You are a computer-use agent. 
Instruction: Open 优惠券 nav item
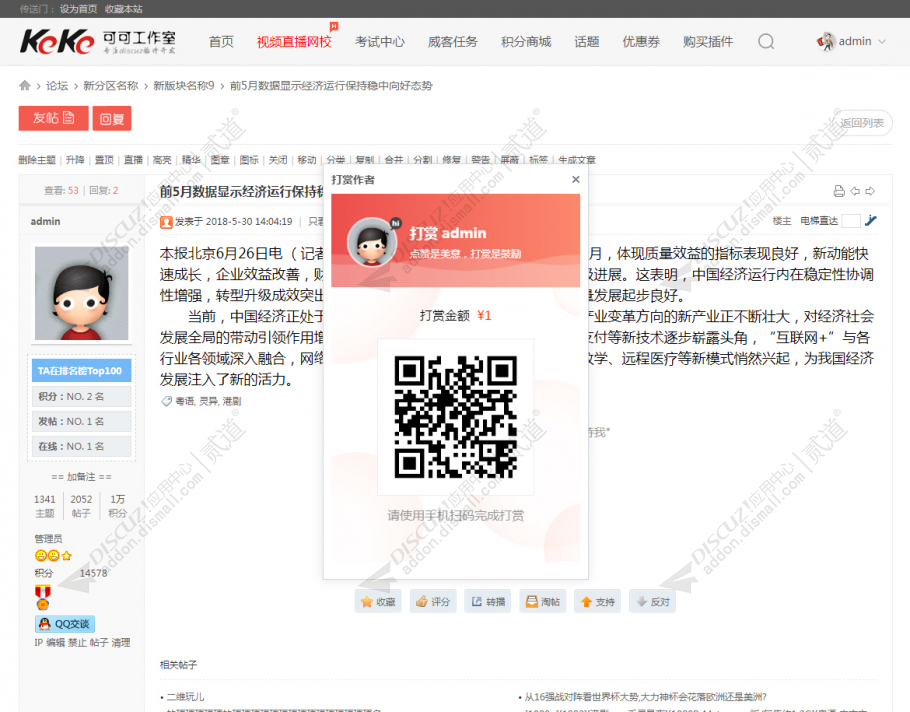(x=641, y=42)
